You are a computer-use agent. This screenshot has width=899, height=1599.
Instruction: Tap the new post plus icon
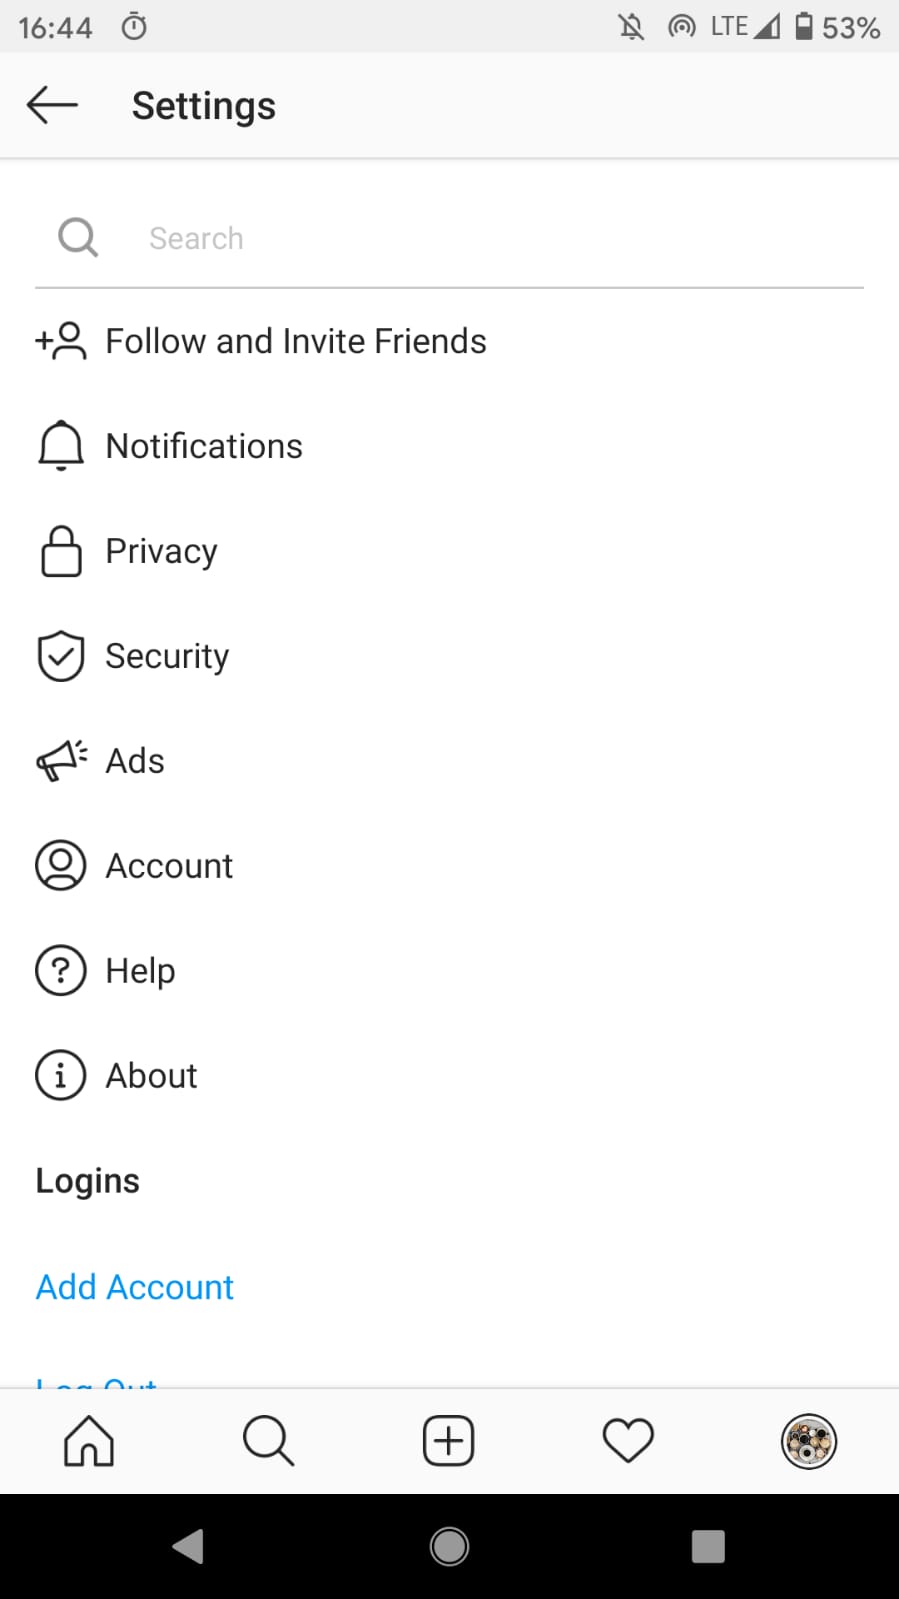click(x=448, y=1441)
